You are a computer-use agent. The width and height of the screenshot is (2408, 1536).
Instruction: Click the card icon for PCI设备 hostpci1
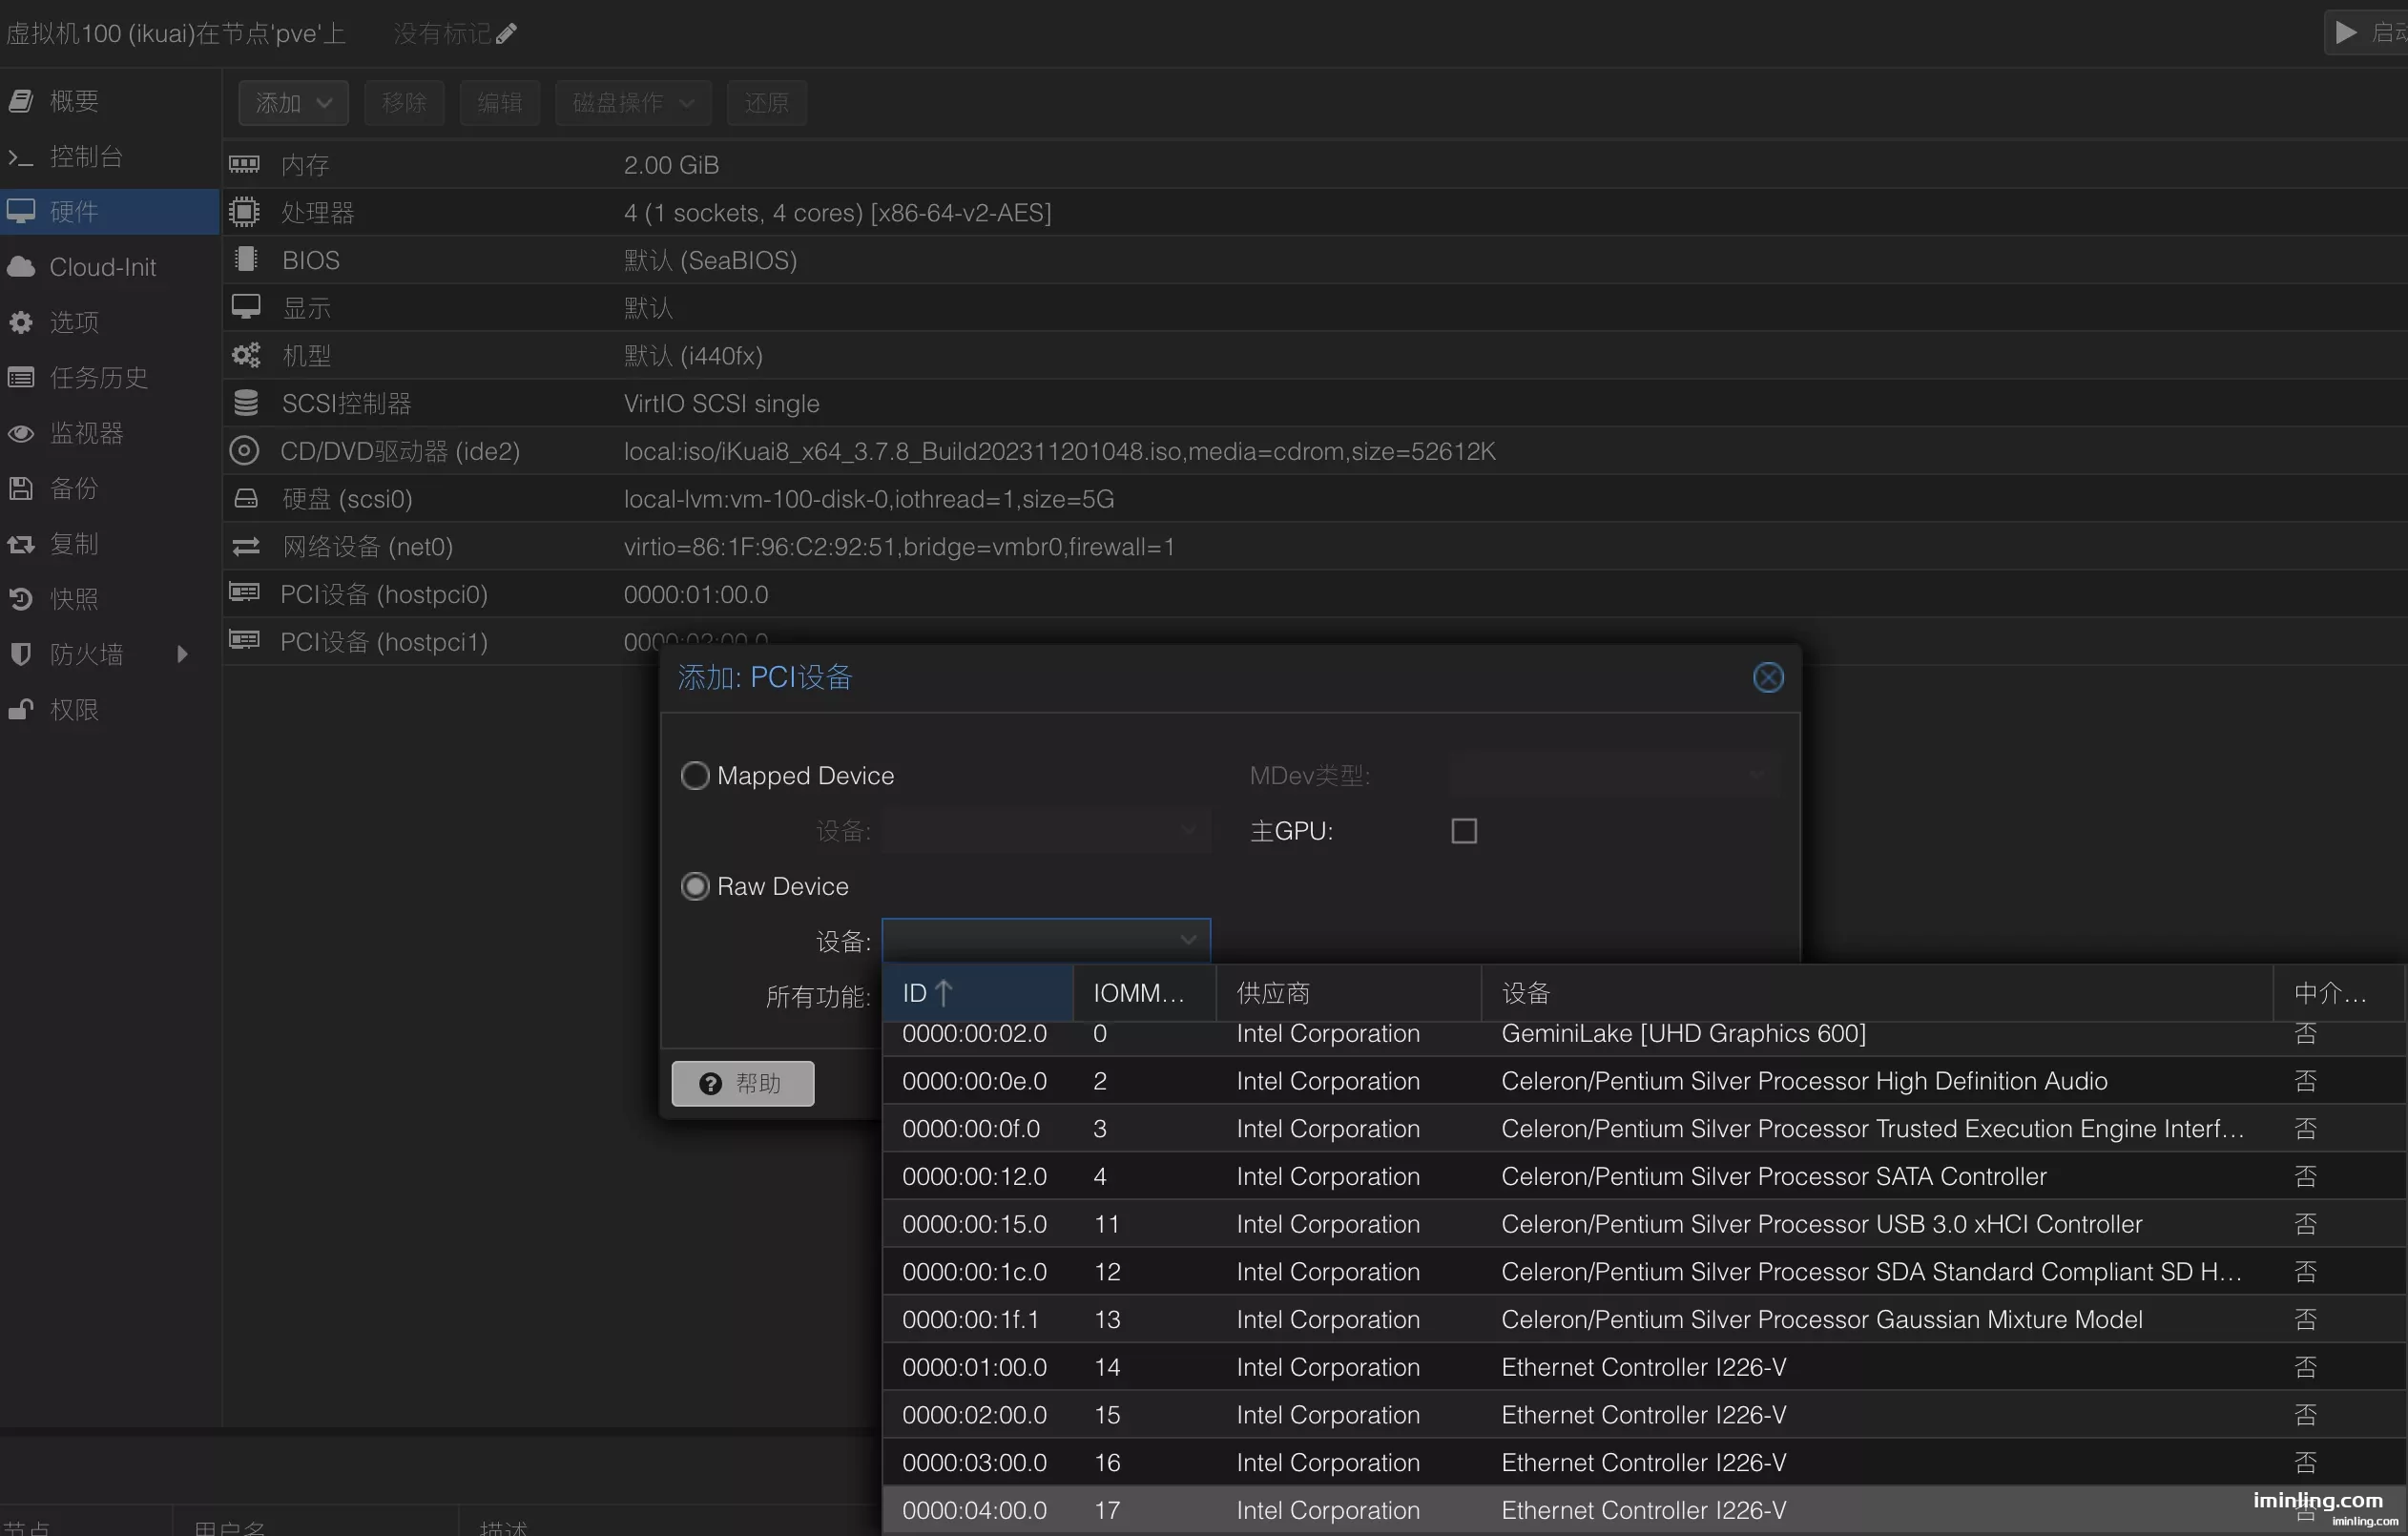pos(244,641)
